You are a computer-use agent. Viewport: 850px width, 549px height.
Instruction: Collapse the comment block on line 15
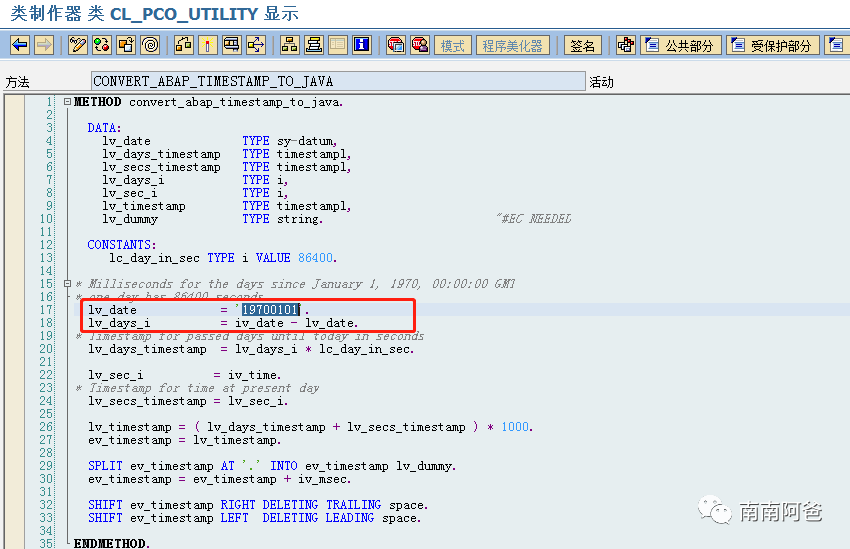[x=67, y=283]
